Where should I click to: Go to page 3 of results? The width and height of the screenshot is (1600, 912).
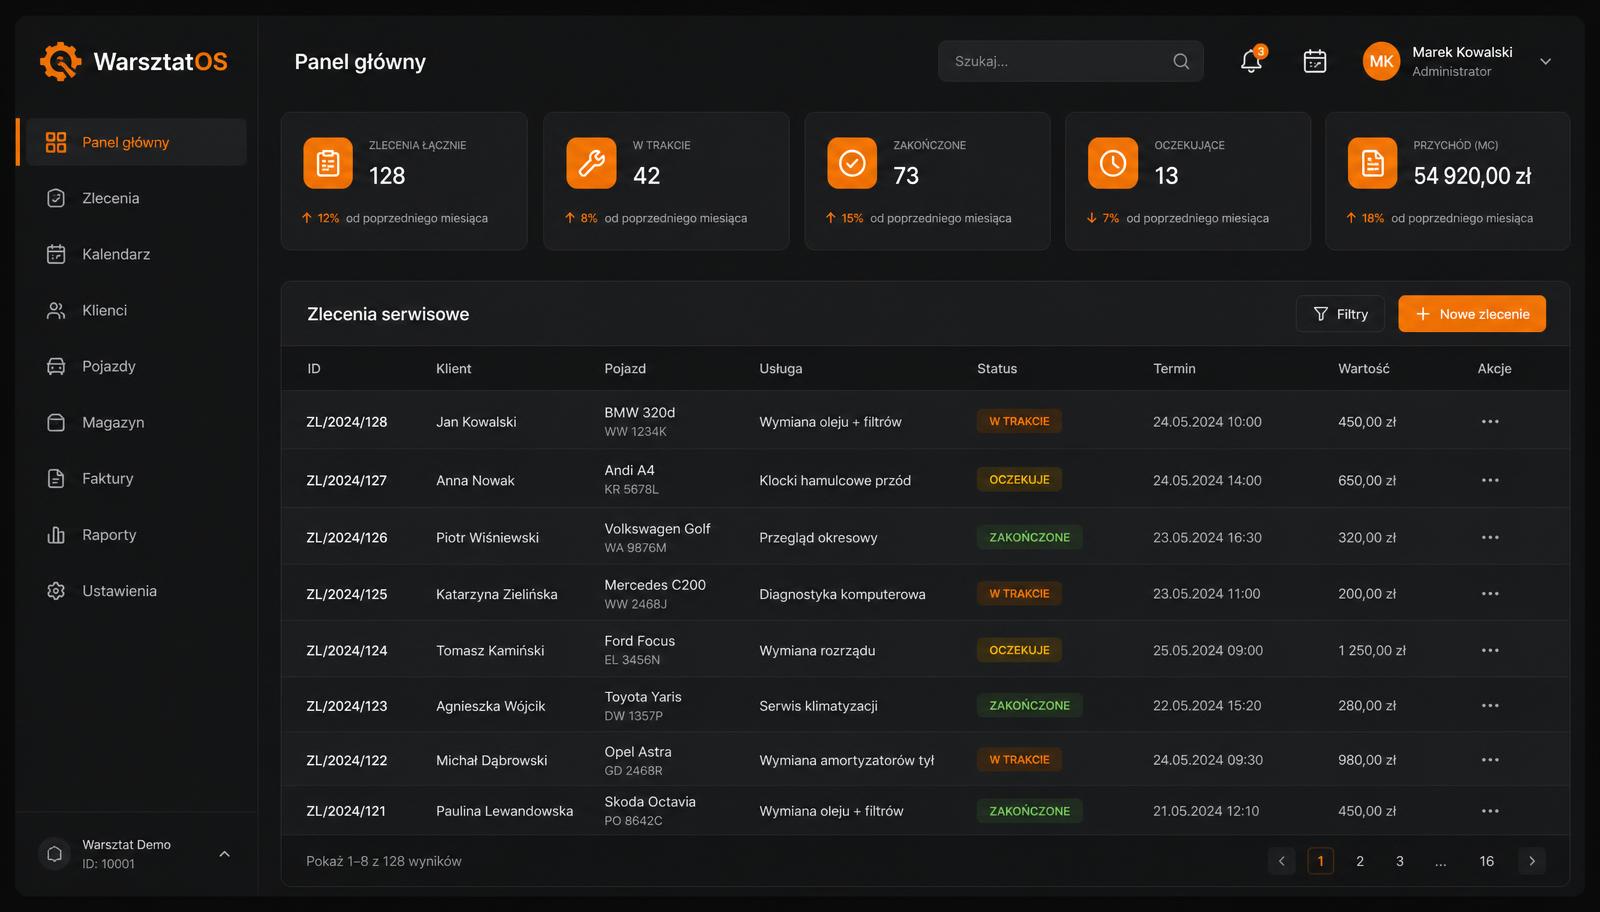point(1400,861)
